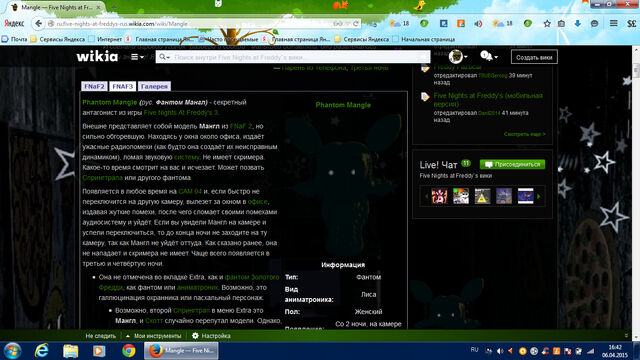Click the first chat user avatar thumbnail
640x360 pixels.
pos(439,196)
